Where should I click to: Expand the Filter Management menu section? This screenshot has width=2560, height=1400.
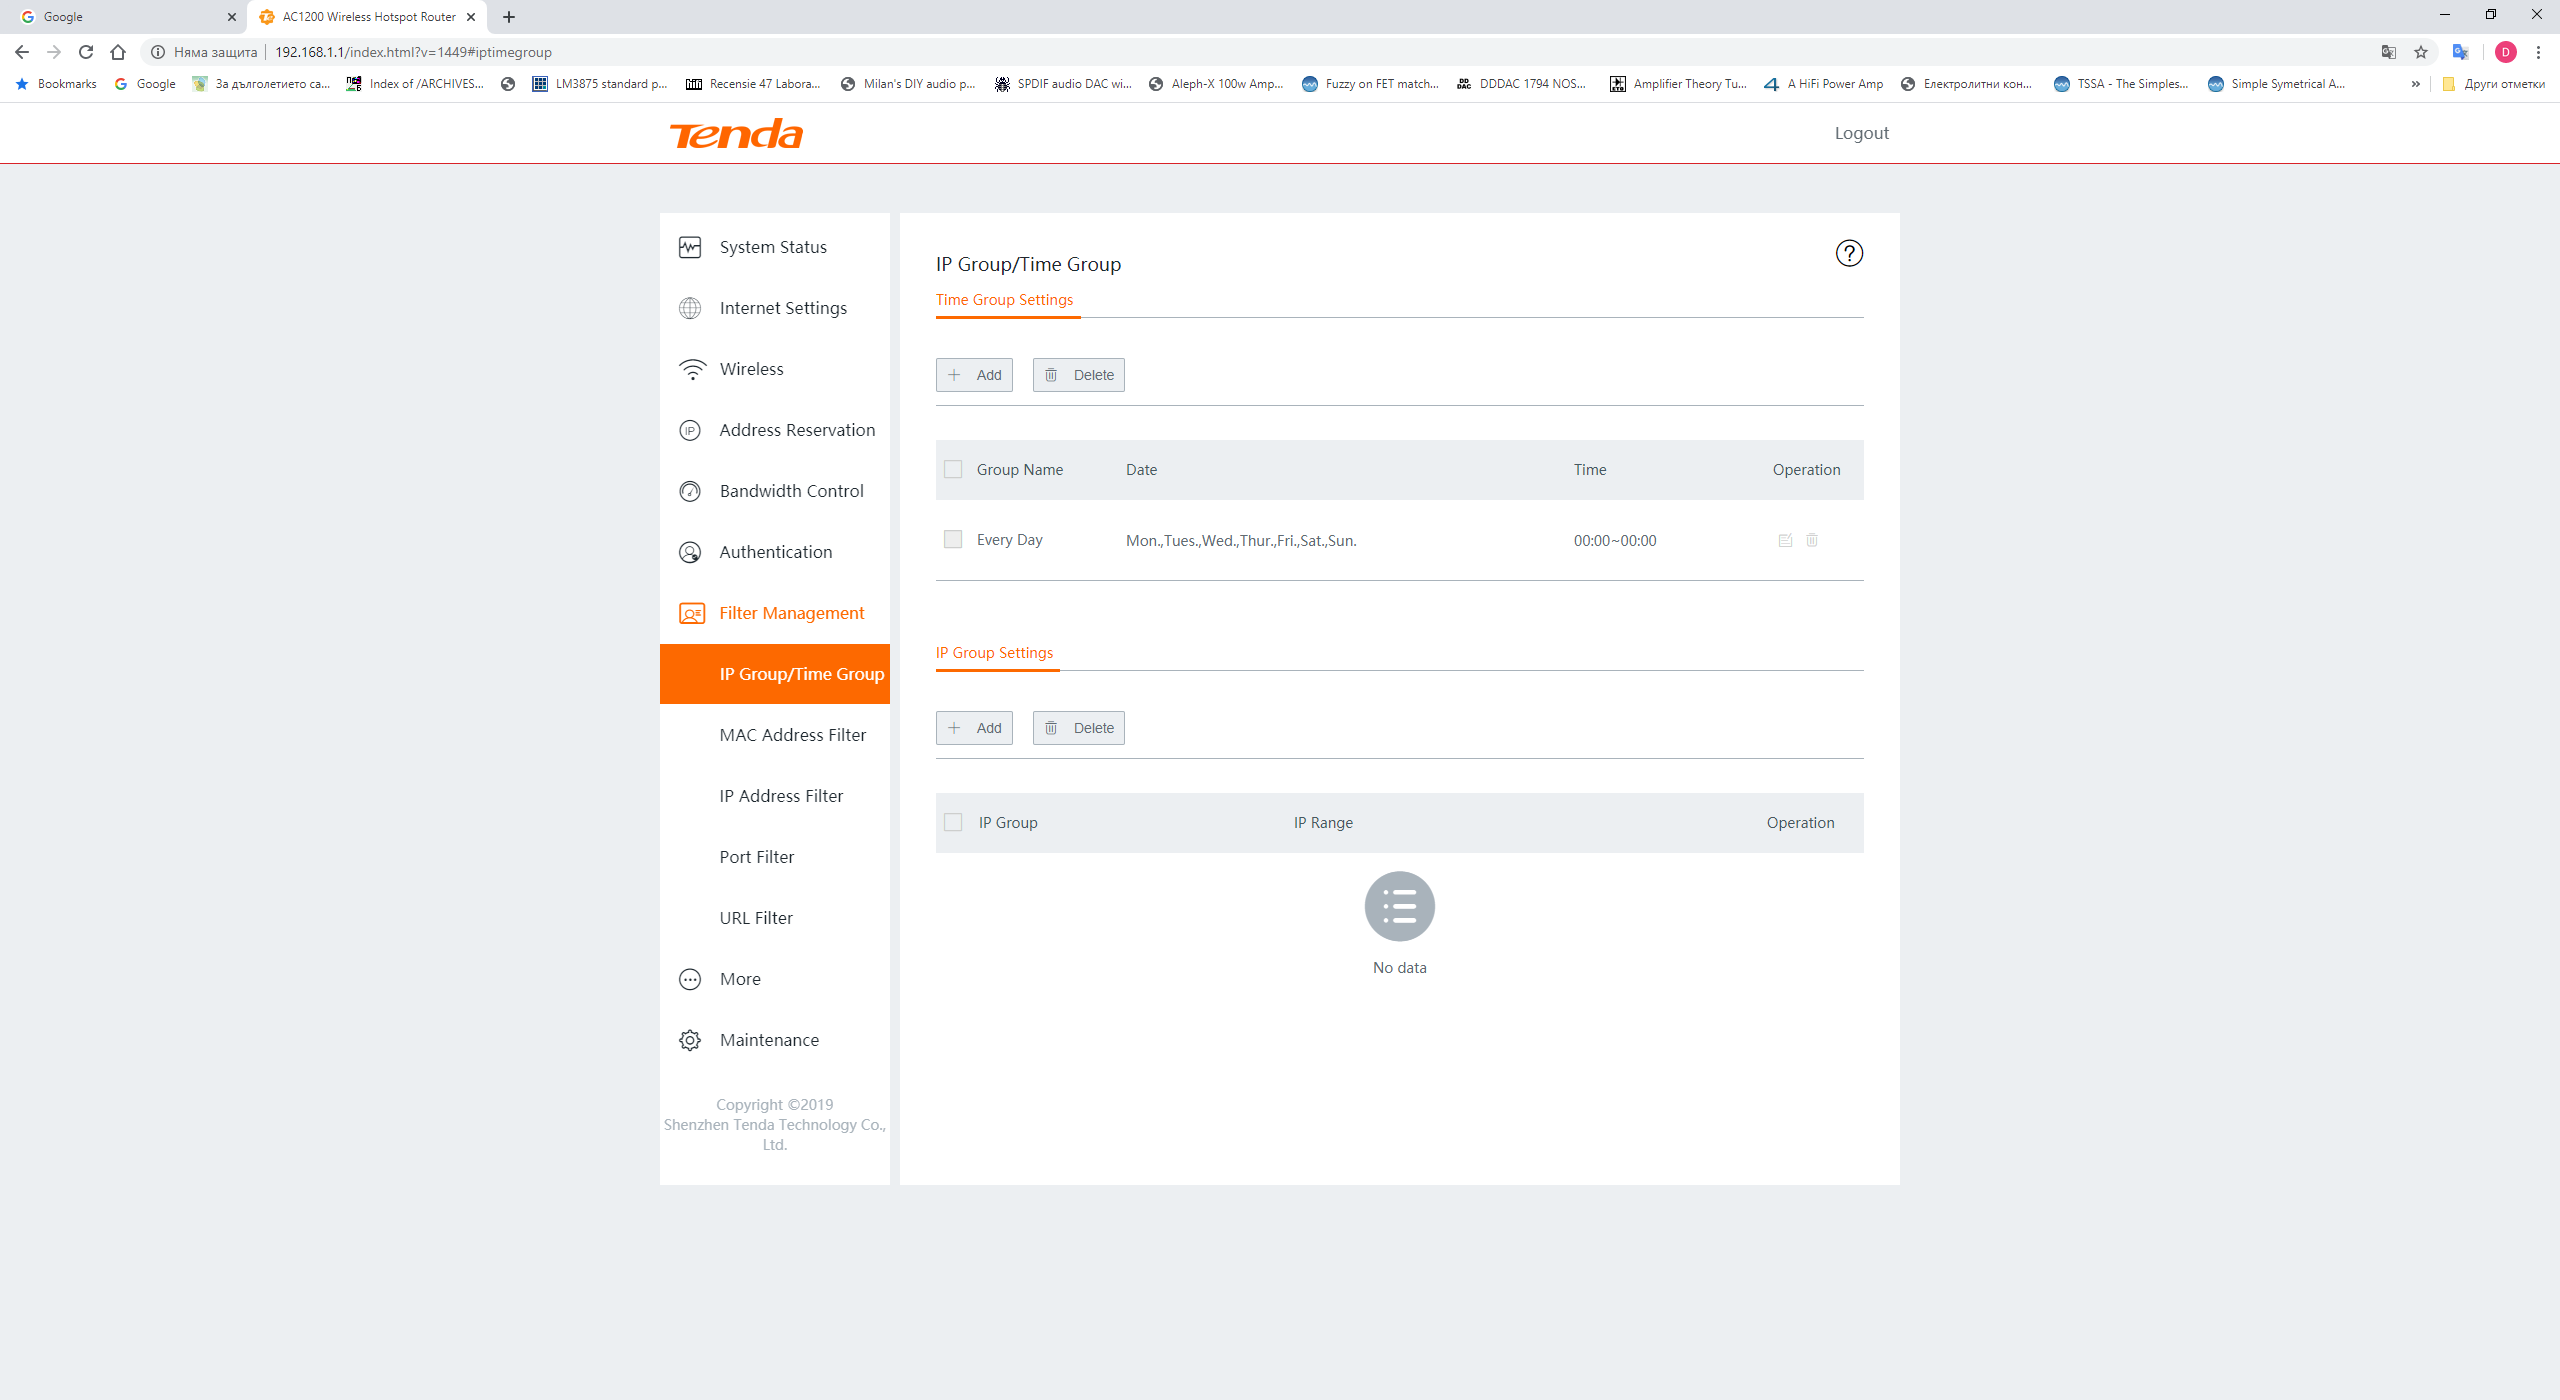(x=775, y=613)
